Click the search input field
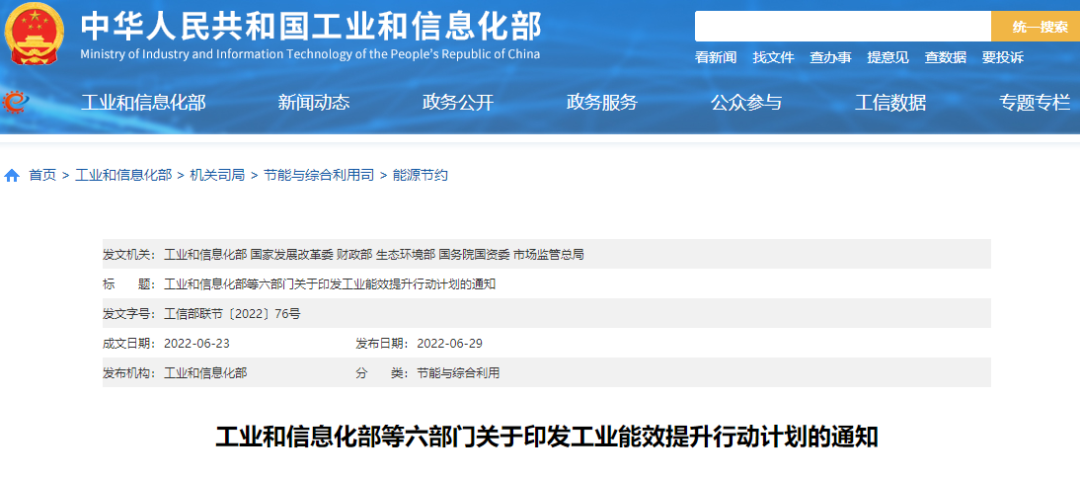The image size is (1080, 480). [842, 27]
